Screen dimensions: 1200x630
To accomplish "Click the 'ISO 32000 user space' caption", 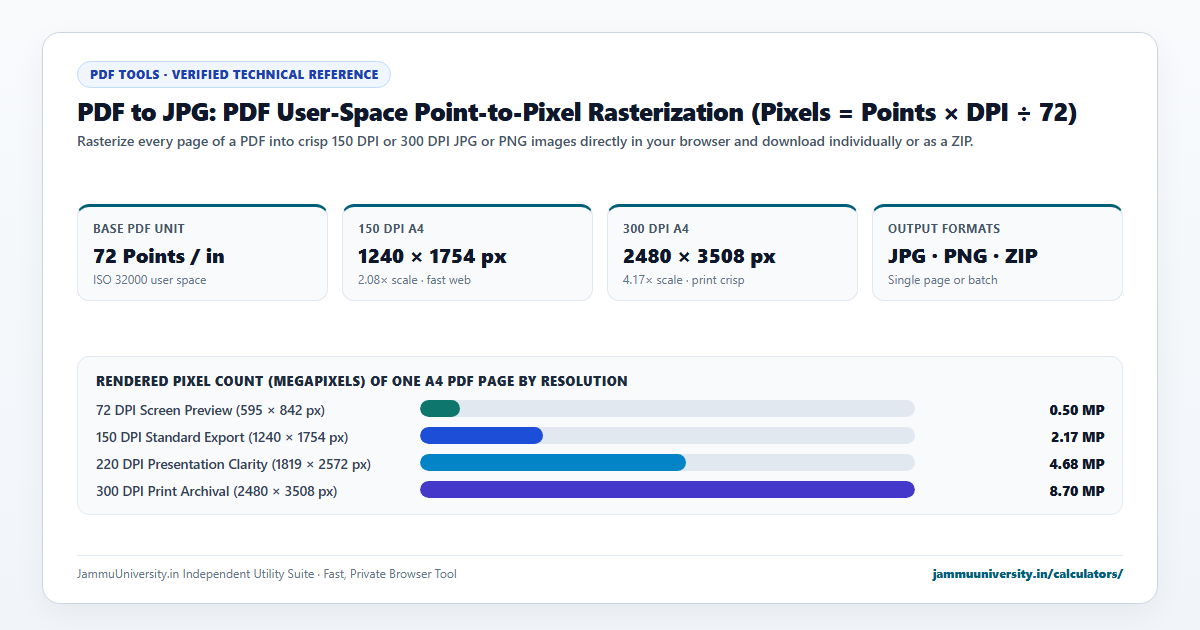I will point(150,280).
